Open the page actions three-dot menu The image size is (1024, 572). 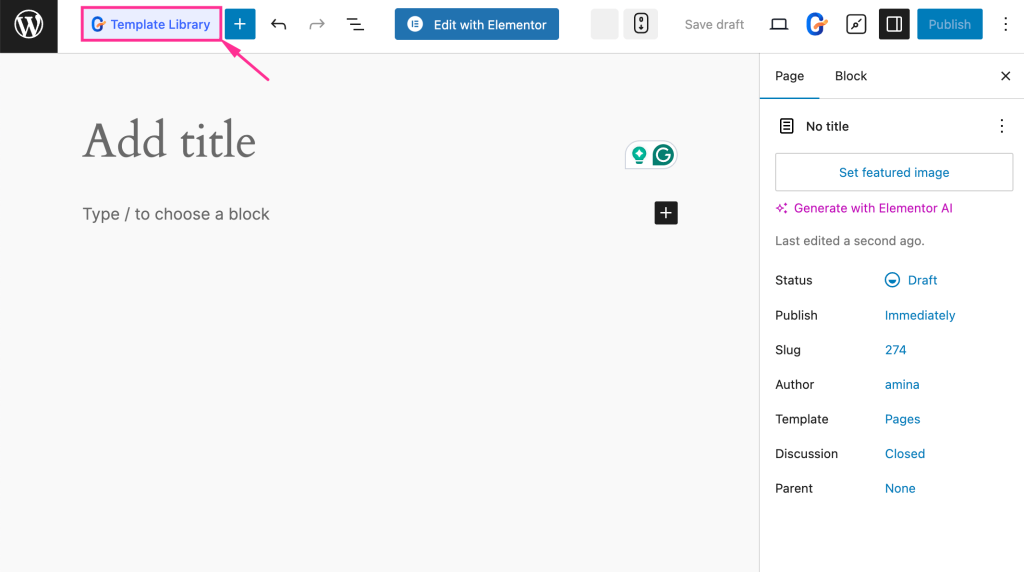point(1002,126)
